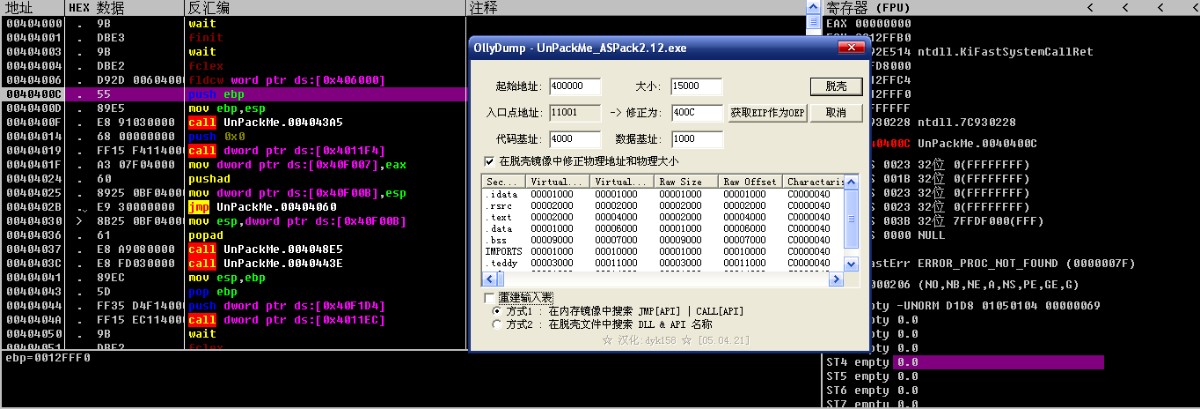Click the 大小 field containing 15000
Screen dimensions: 1200x409
tap(697, 87)
